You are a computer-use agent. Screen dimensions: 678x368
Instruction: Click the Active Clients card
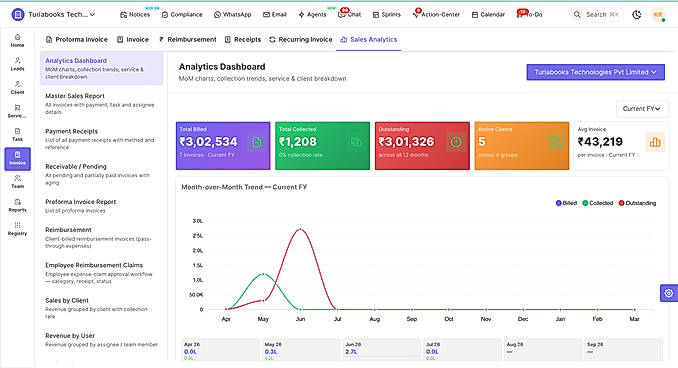[521, 146]
